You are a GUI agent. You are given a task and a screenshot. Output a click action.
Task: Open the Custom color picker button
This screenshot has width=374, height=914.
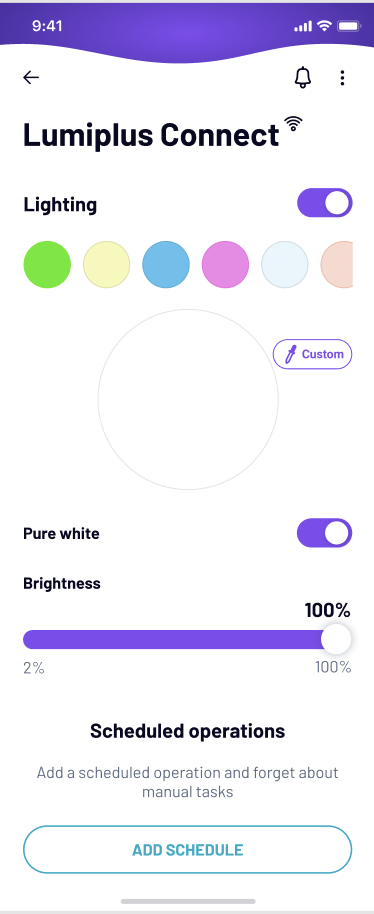313,354
